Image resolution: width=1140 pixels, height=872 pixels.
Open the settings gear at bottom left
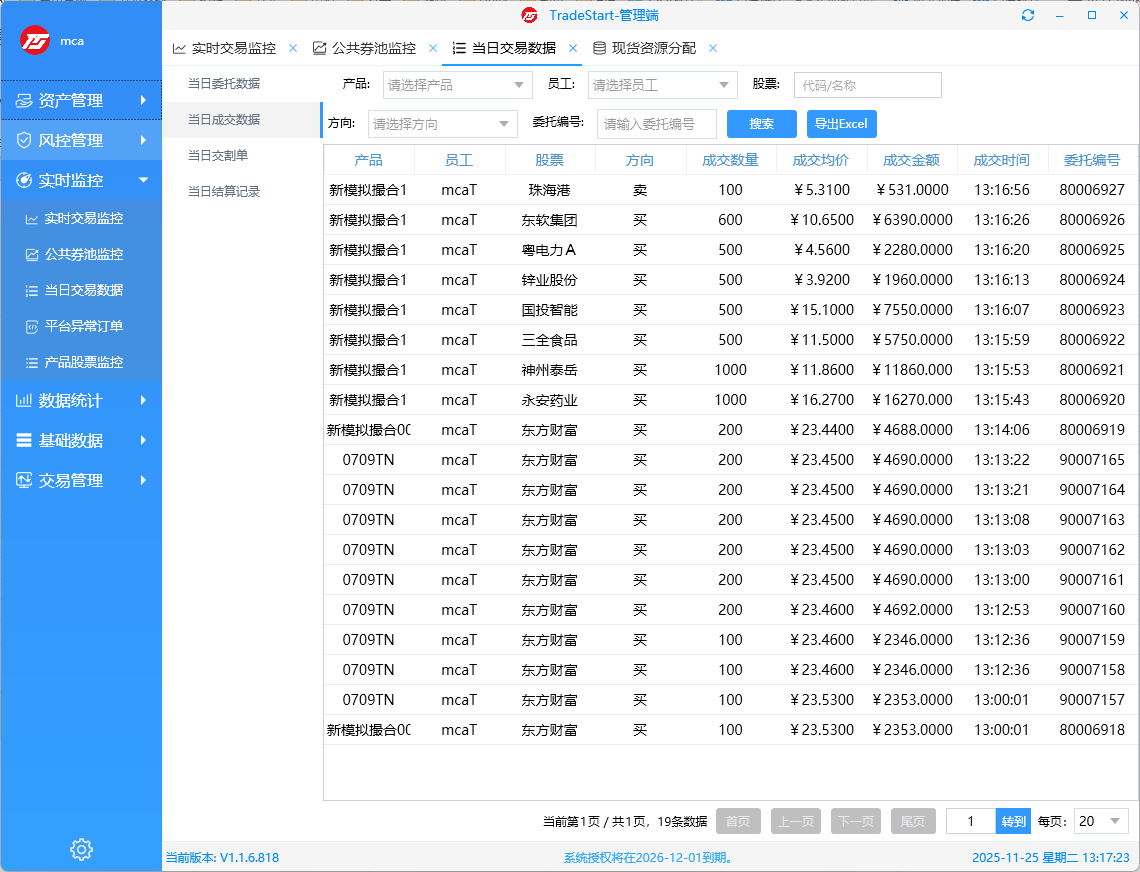click(81, 849)
